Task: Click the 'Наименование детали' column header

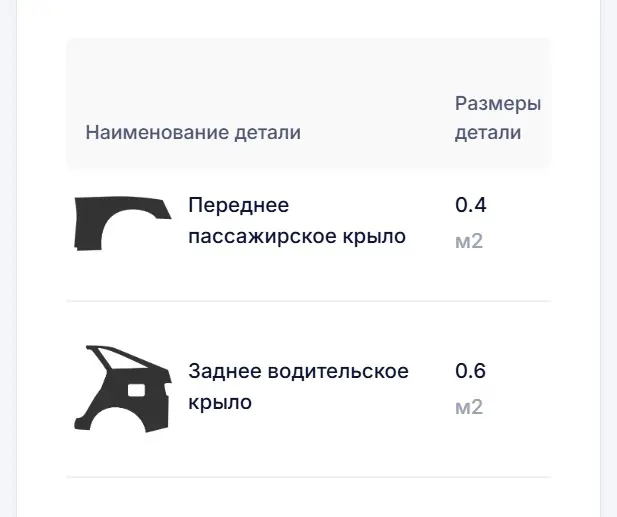Action: tap(193, 132)
